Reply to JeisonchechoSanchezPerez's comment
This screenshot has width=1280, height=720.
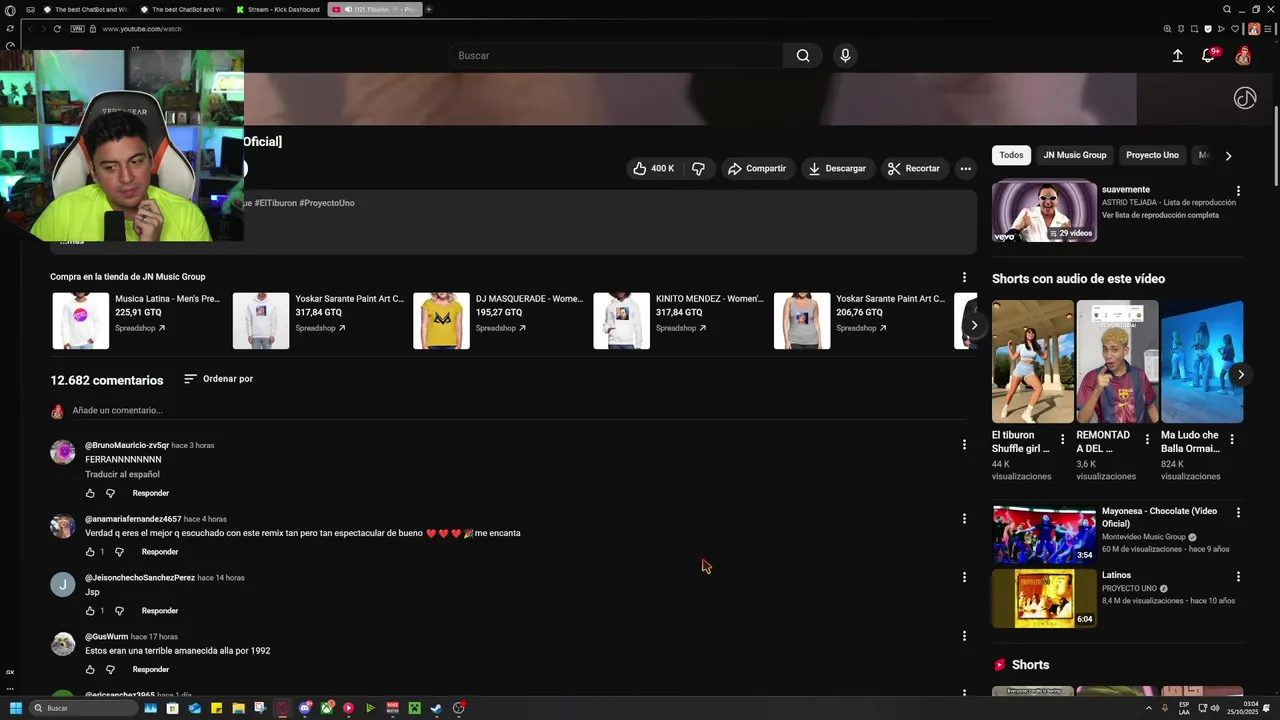(x=160, y=611)
